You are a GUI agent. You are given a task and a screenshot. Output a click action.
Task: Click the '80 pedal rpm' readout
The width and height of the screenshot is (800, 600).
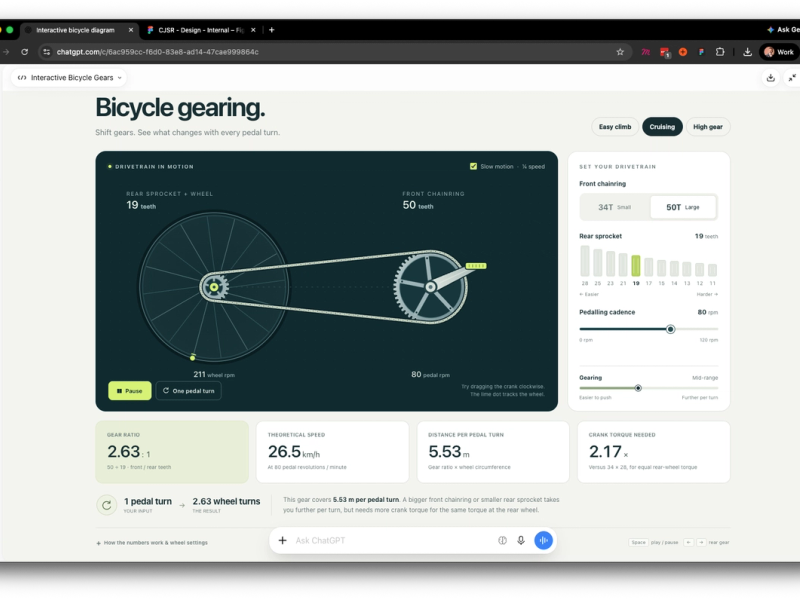pos(430,374)
